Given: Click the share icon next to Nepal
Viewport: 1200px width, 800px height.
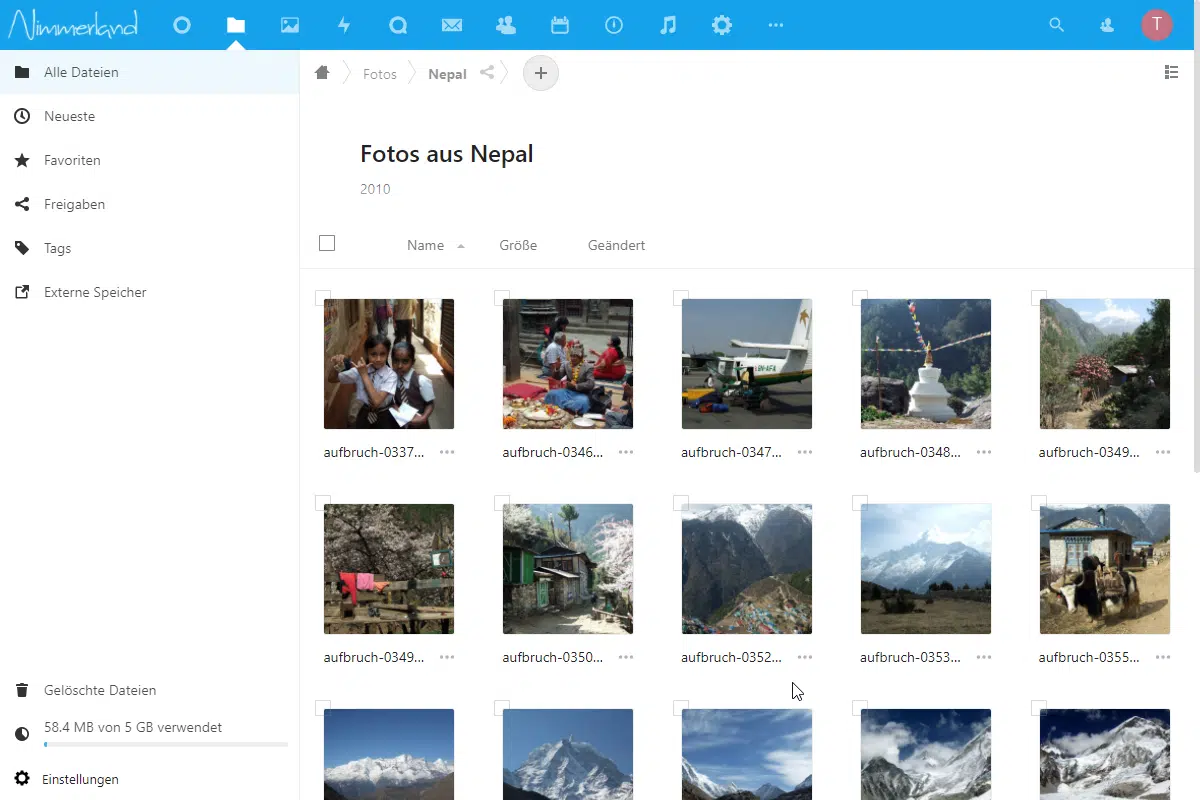Looking at the screenshot, I should [x=487, y=73].
